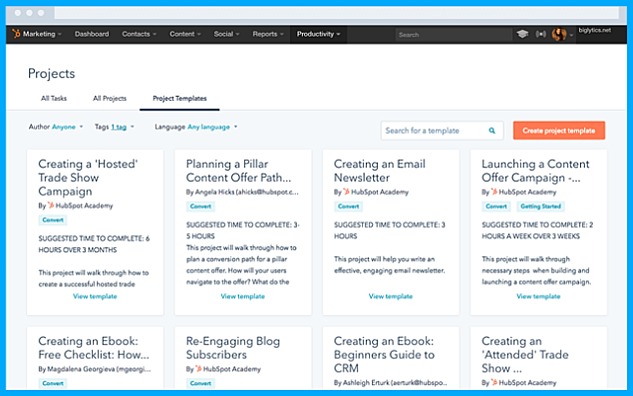Click the notifications broadcast icon
Viewport: 633px width, 396px height.
coord(541,34)
